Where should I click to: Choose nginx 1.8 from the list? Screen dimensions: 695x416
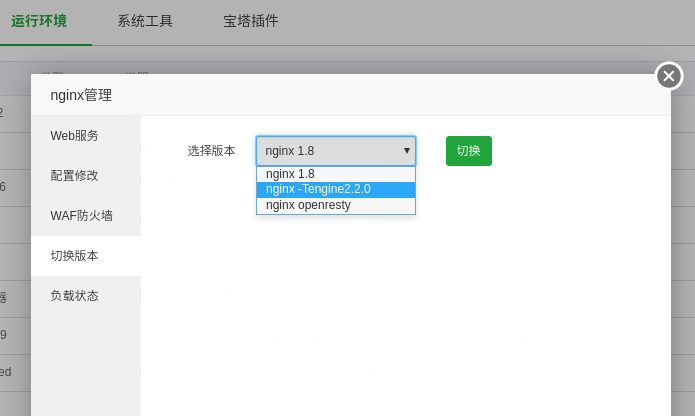click(336, 174)
